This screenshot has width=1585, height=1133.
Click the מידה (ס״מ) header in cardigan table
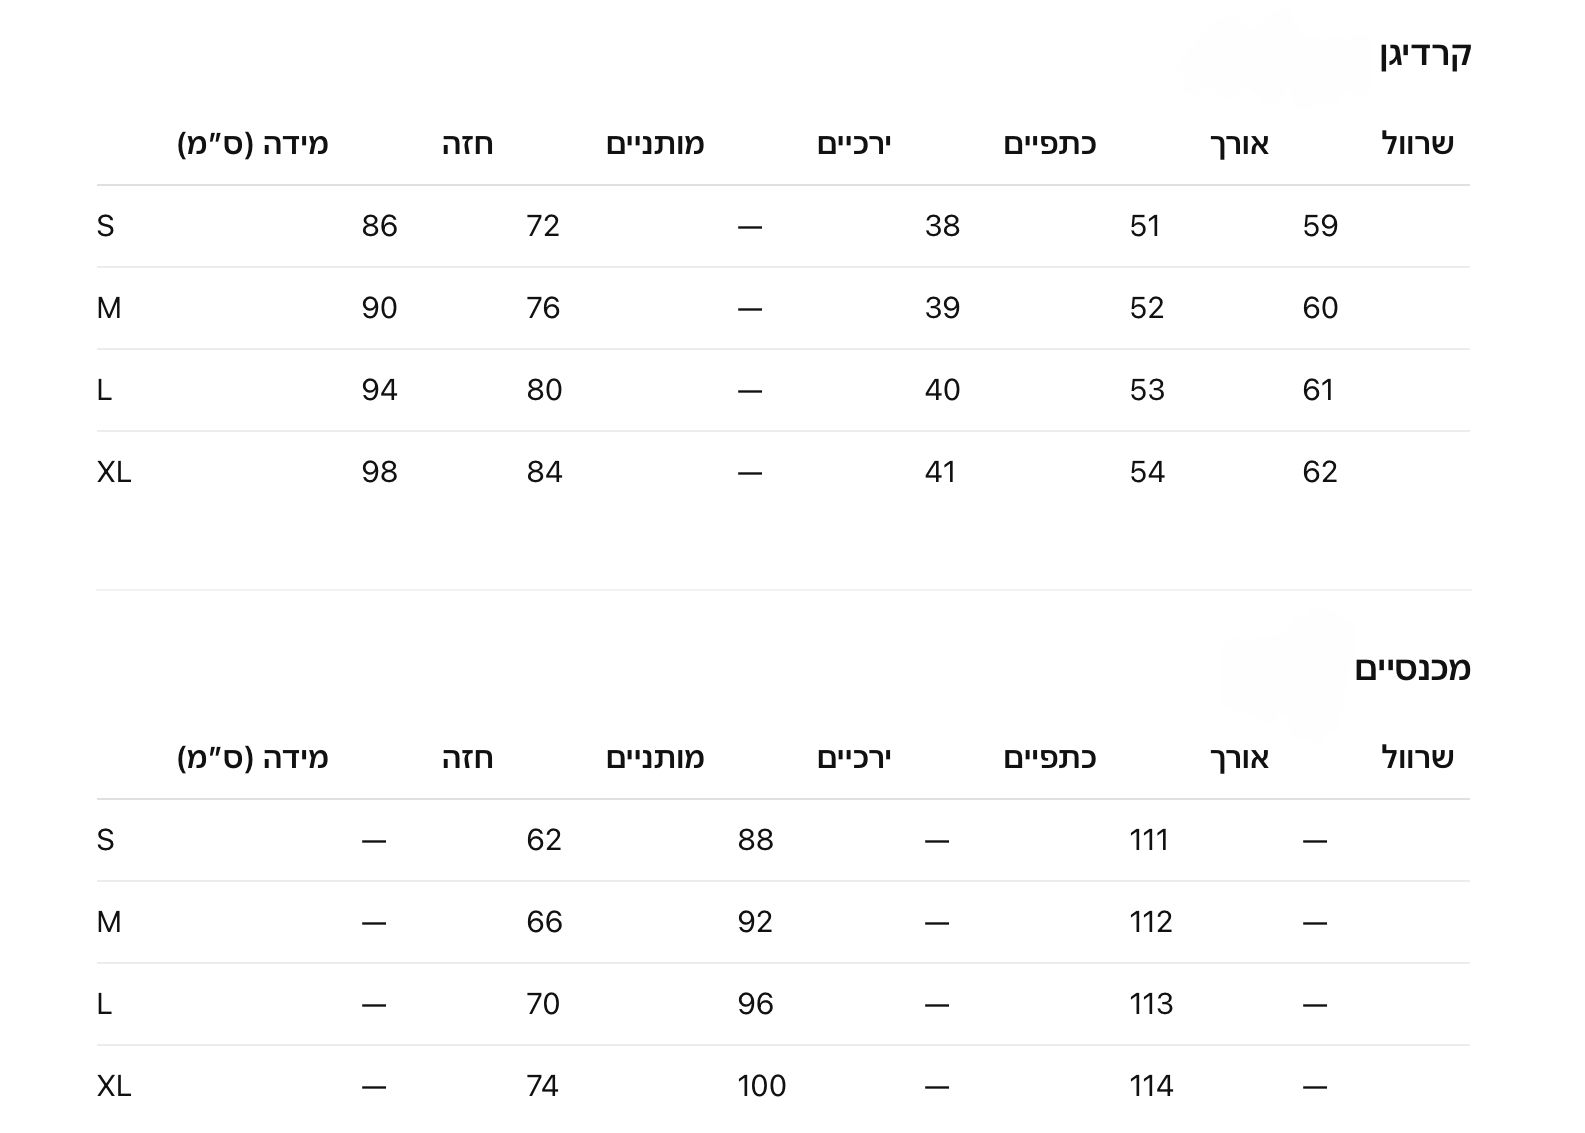point(253,144)
